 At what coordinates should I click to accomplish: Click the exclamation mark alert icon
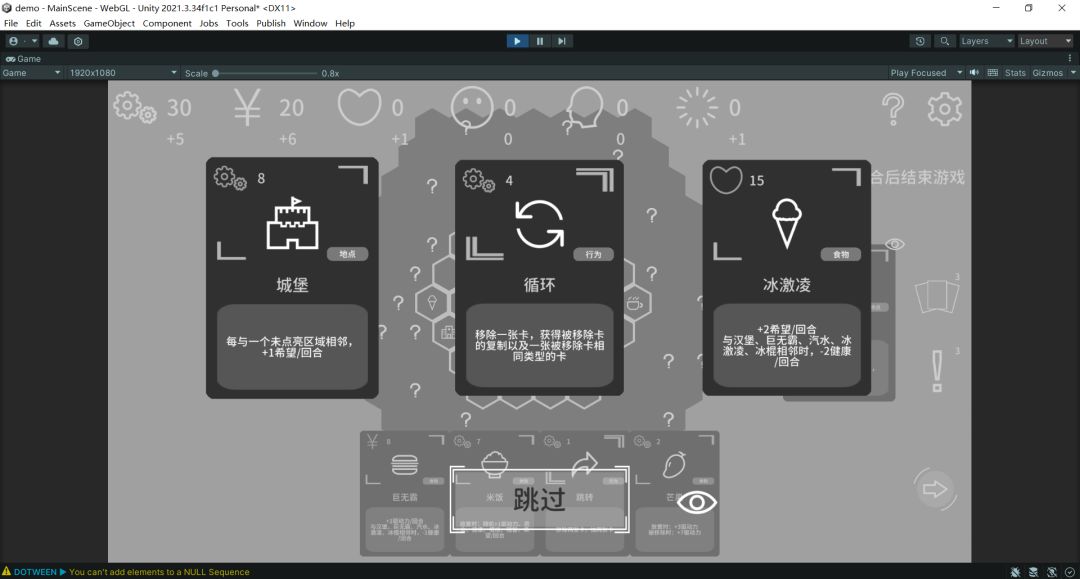(937, 371)
